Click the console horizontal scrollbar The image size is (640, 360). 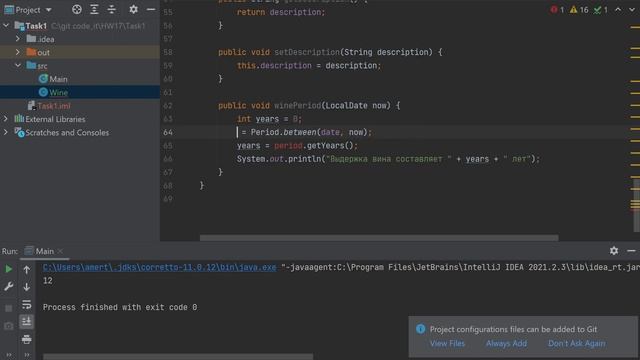[178, 357]
